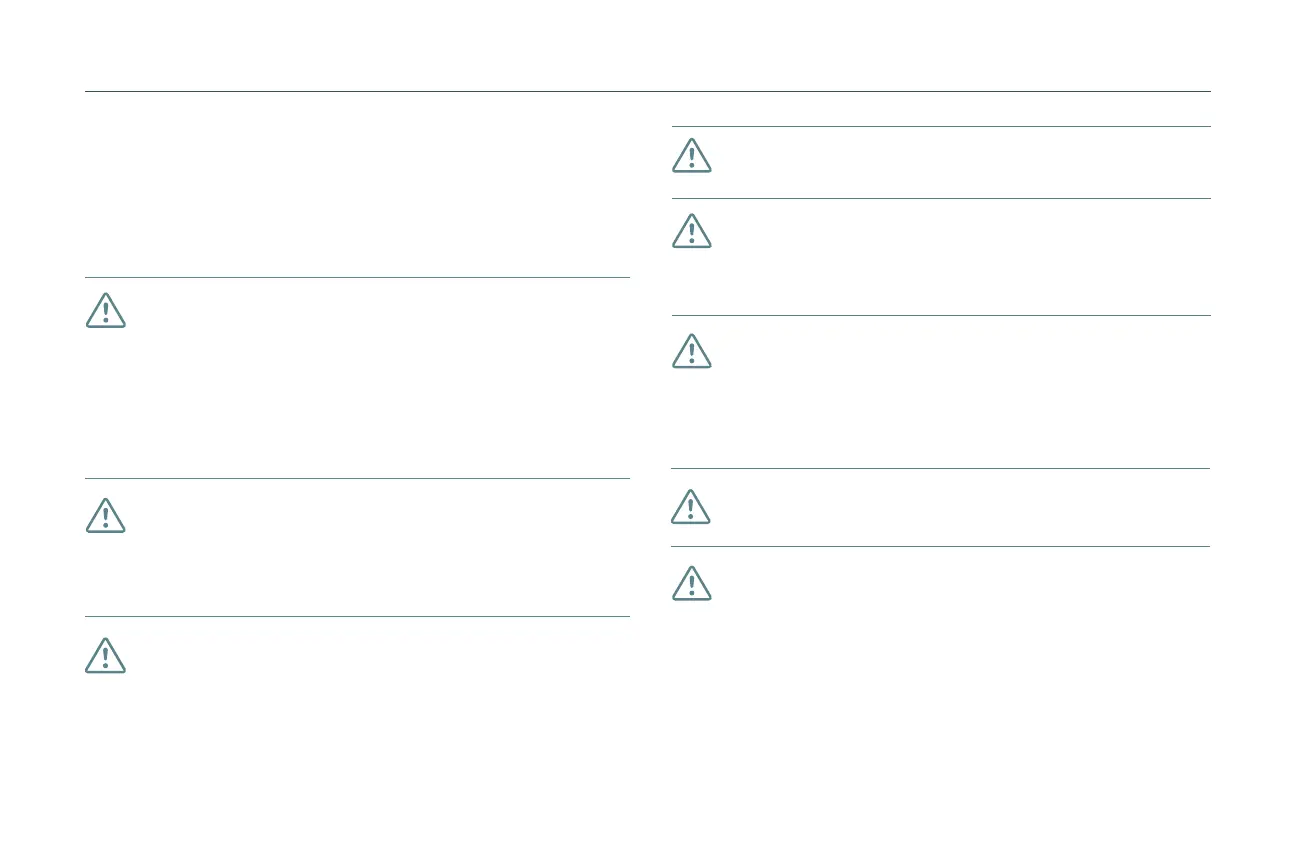The height and width of the screenshot is (864, 1296).
Task: Select the middle warning icon in left column
Action: [105, 515]
